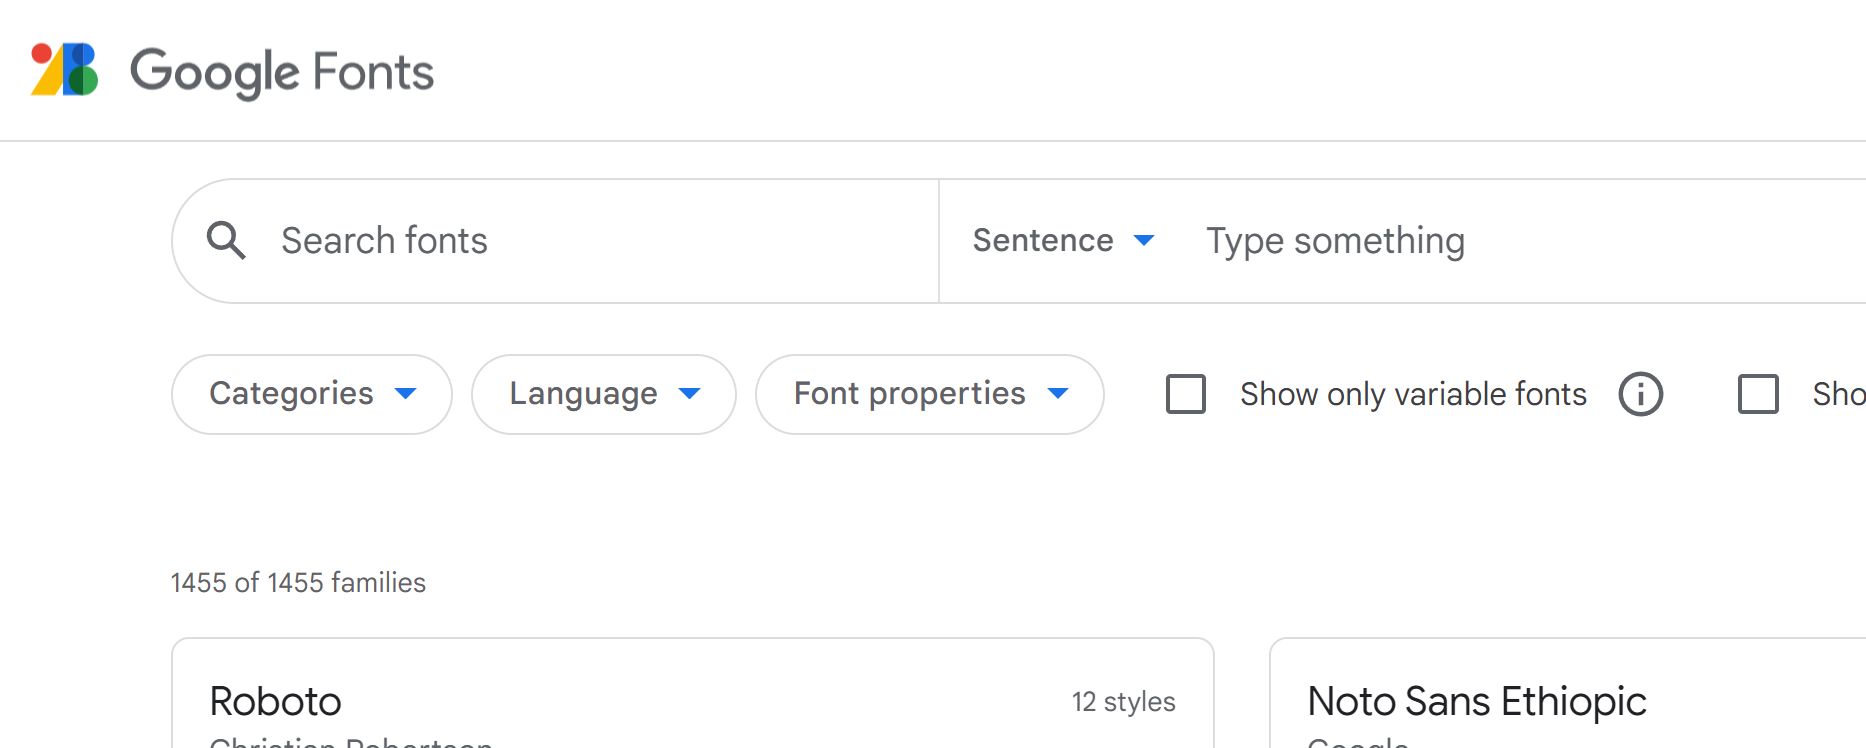The height and width of the screenshot is (748, 1866).
Task: Click the "12 styles" label on Roboto card
Action: pyautogui.click(x=1123, y=702)
